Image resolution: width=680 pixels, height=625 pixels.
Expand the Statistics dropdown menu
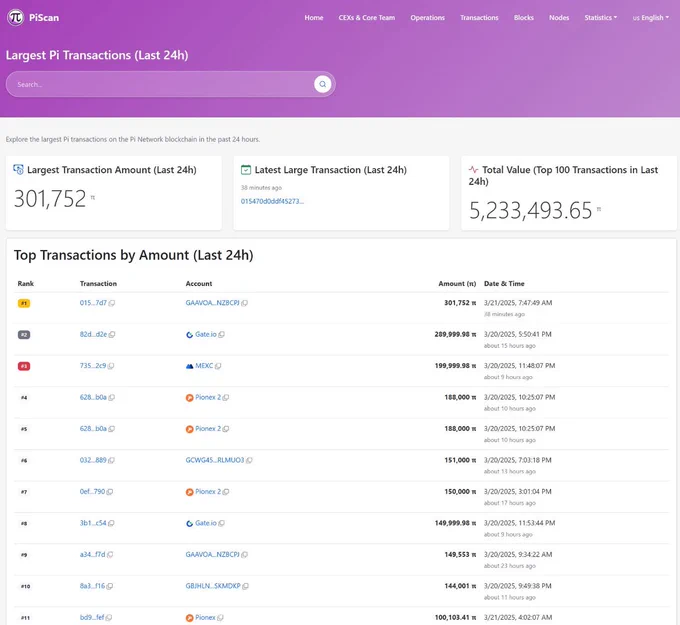pos(600,18)
